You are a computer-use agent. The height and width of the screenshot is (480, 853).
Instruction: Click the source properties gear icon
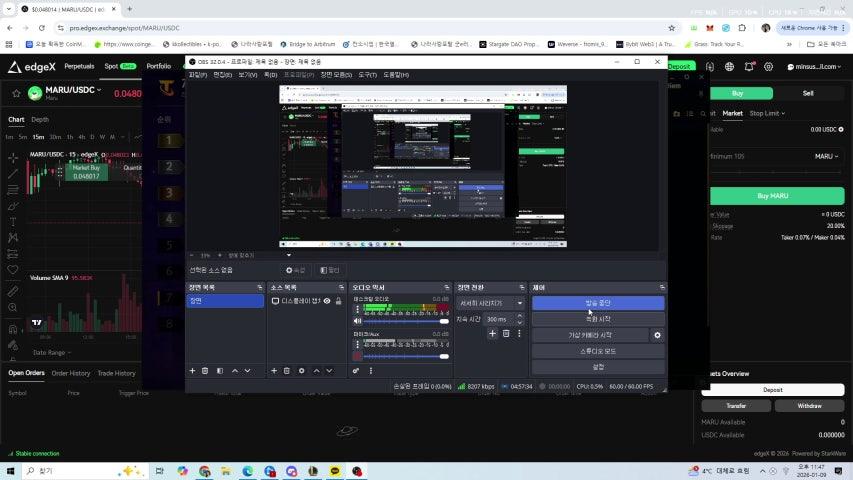pos(302,371)
